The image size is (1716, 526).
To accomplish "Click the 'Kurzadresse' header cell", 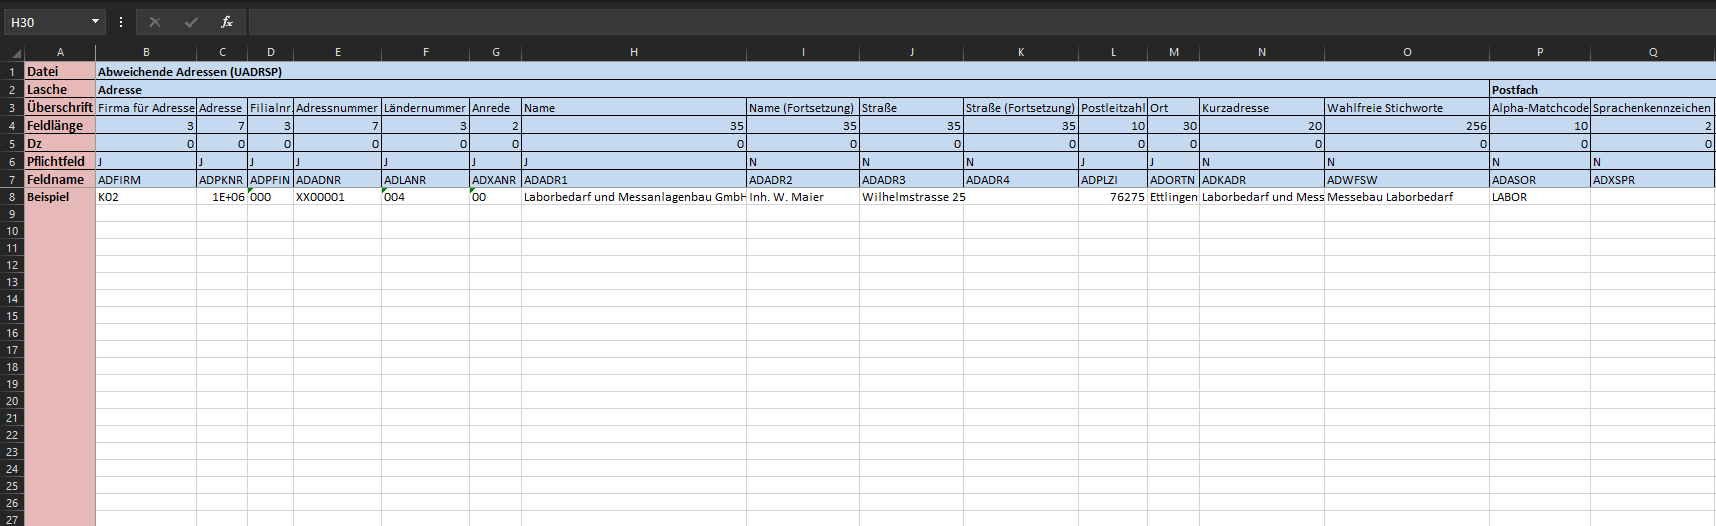I will click(1262, 108).
